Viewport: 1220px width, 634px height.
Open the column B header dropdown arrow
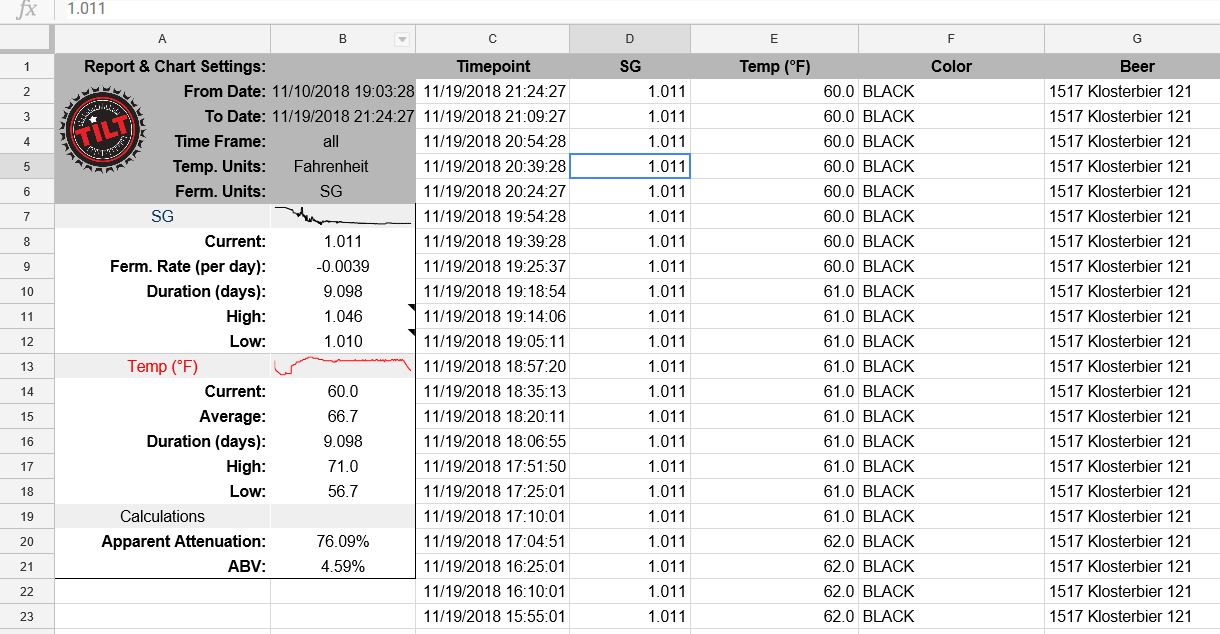point(402,40)
